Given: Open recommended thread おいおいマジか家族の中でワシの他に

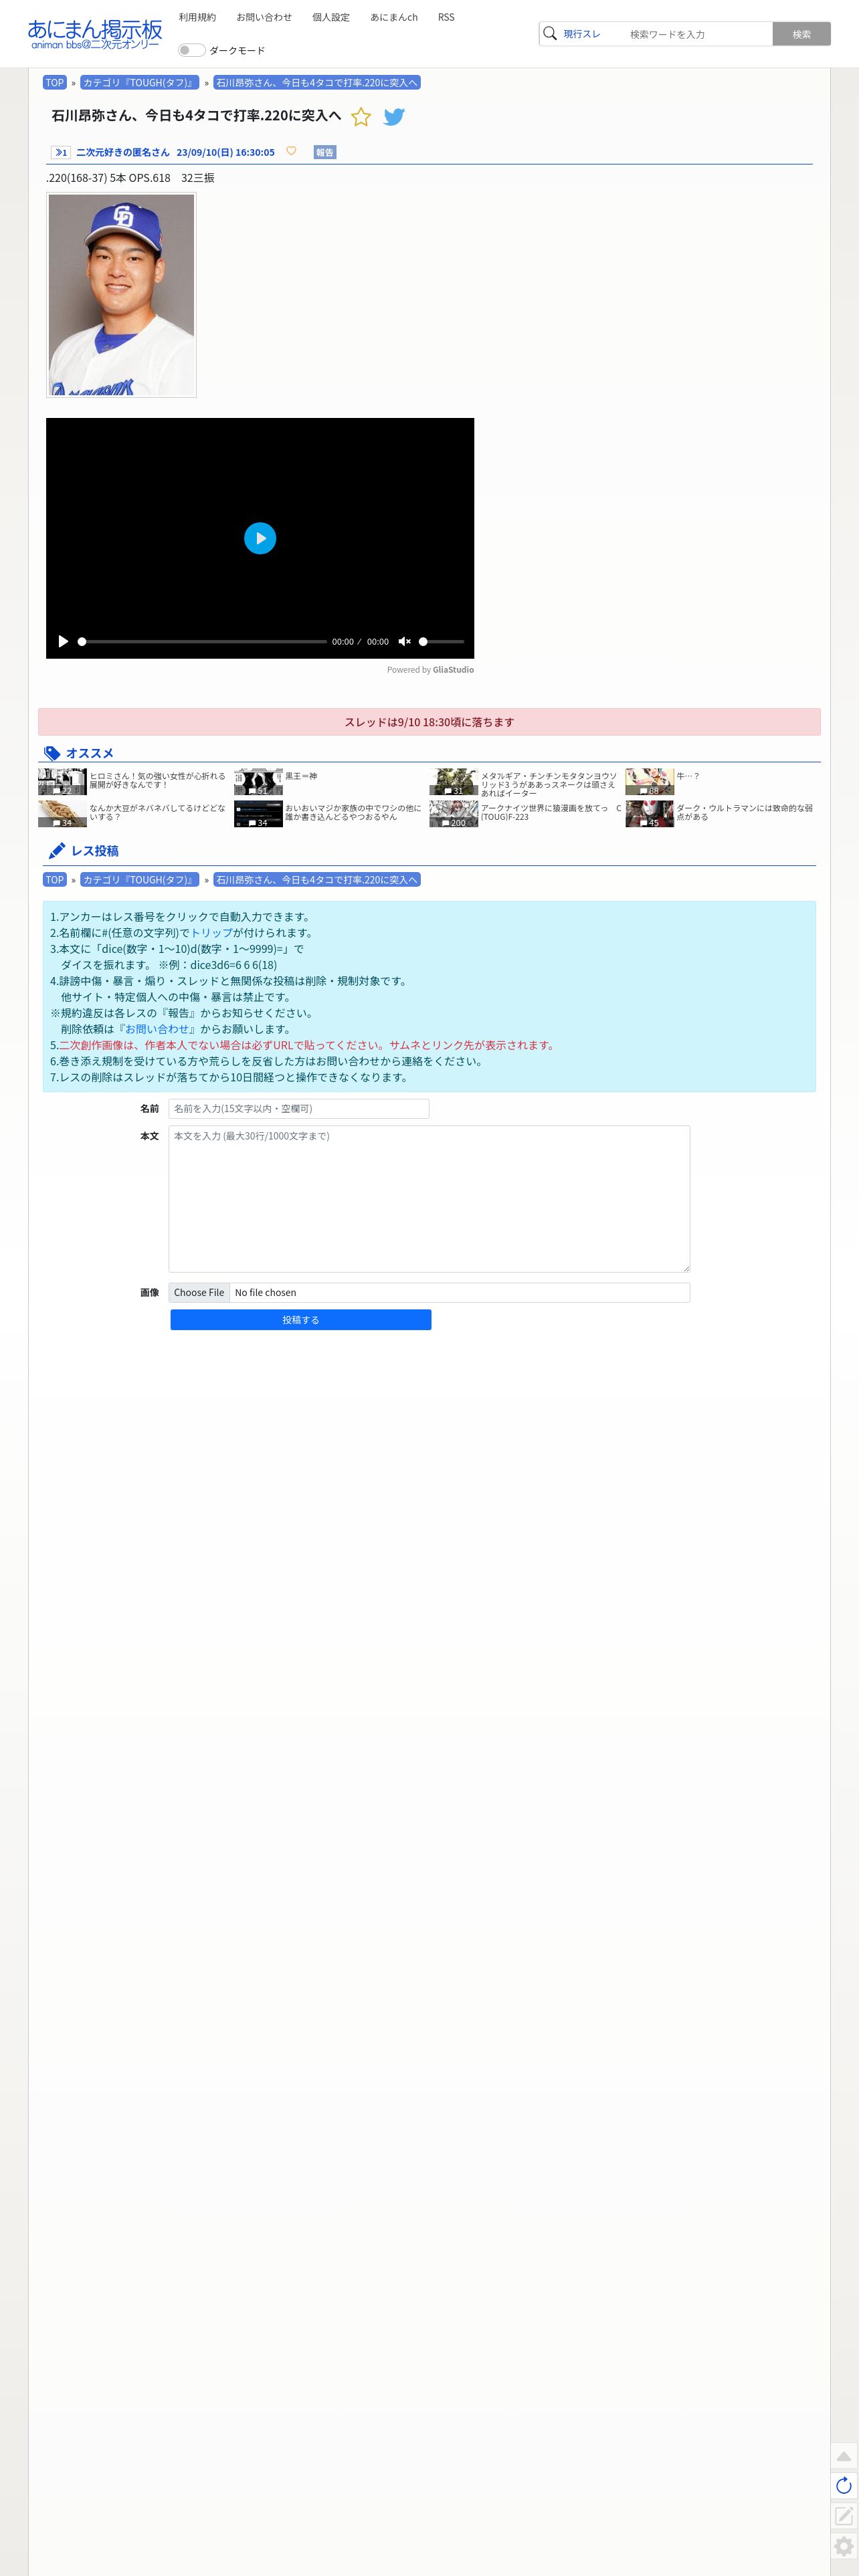Looking at the screenshot, I should point(352,812).
